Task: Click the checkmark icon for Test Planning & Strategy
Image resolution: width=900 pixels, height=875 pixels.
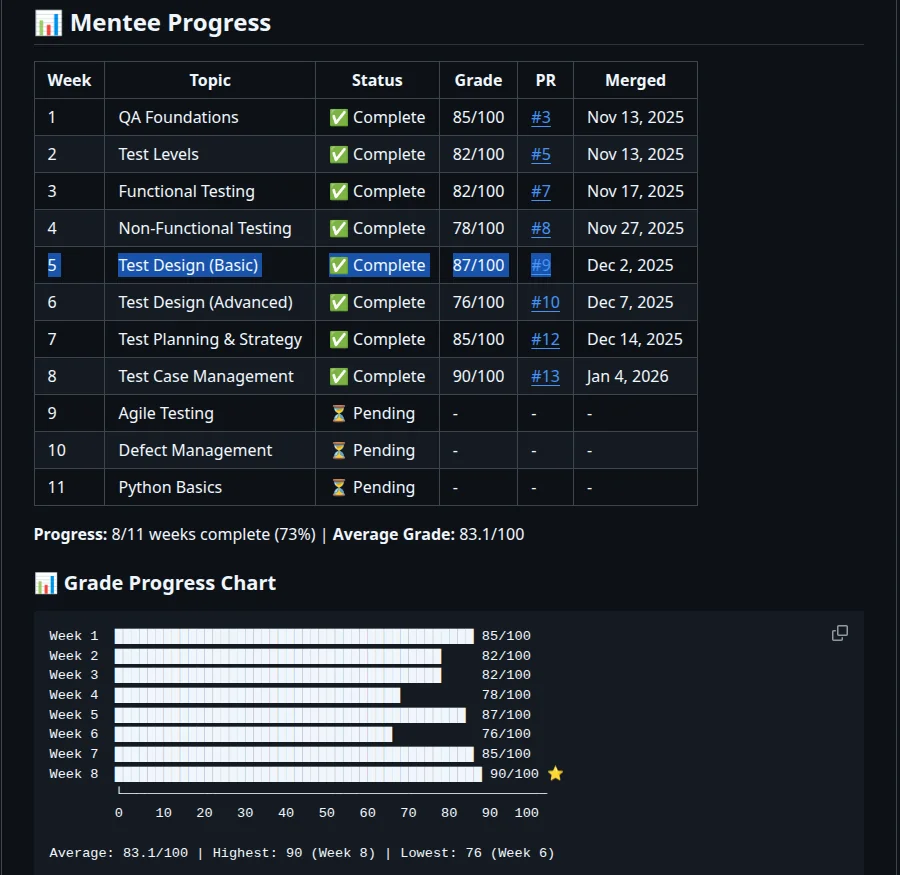Action: coord(338,339)
